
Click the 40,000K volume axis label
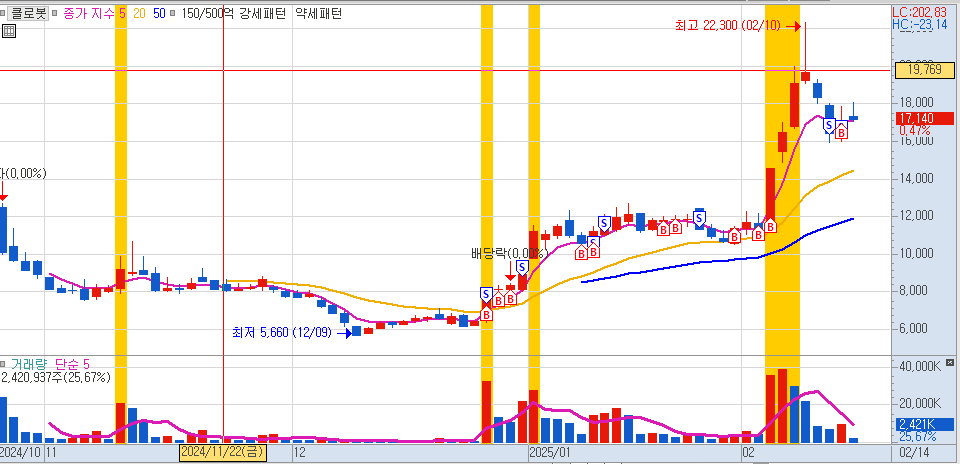coord(919,366)
